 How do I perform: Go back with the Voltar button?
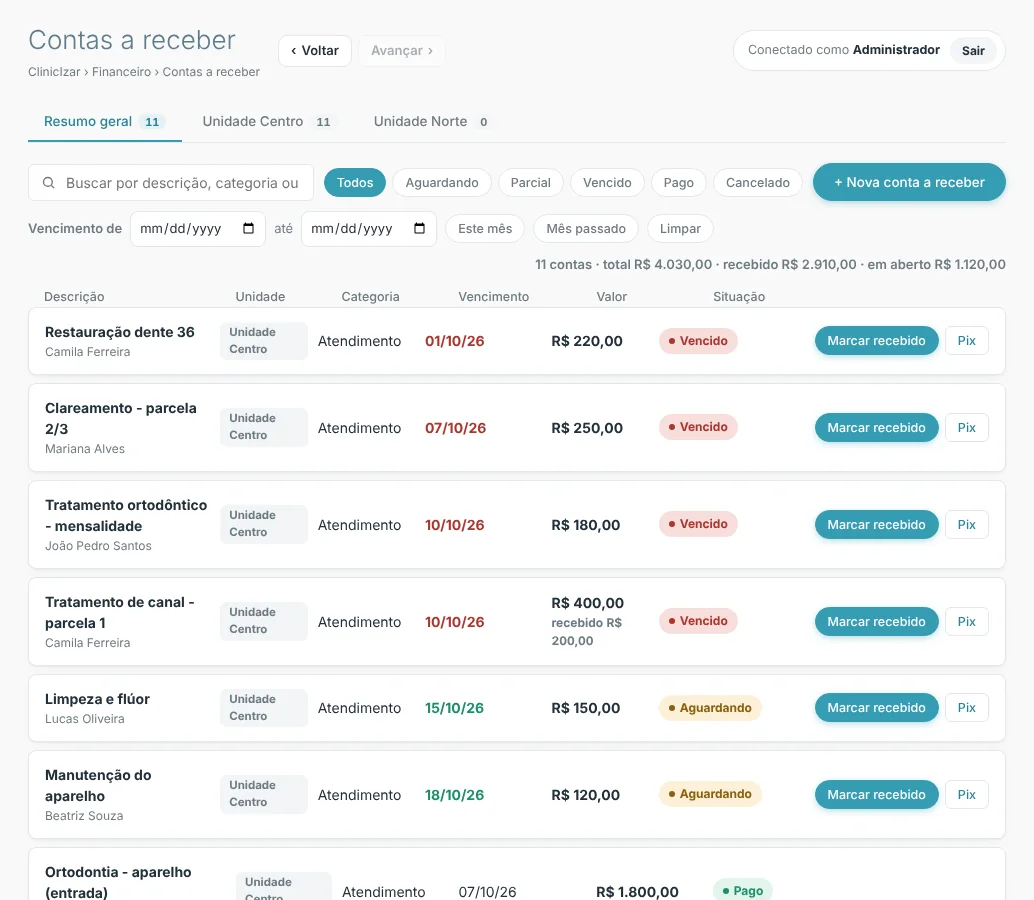(x=315, y=51)
